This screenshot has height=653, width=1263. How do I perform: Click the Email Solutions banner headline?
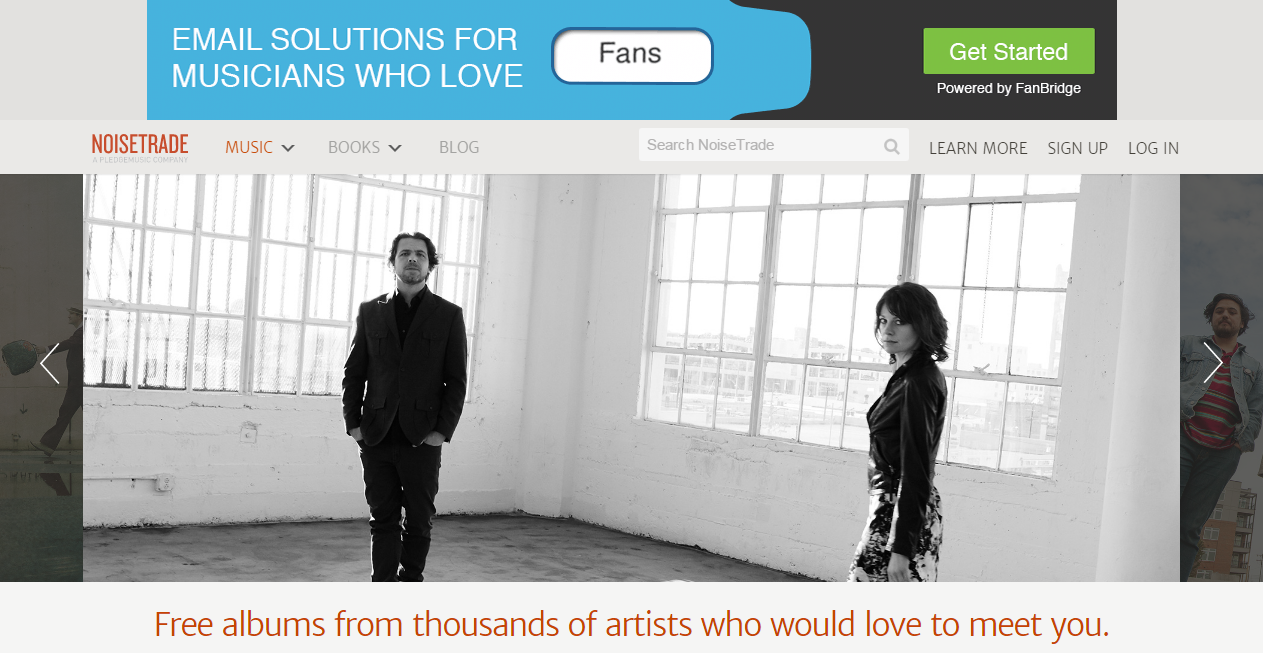(347, 58)
